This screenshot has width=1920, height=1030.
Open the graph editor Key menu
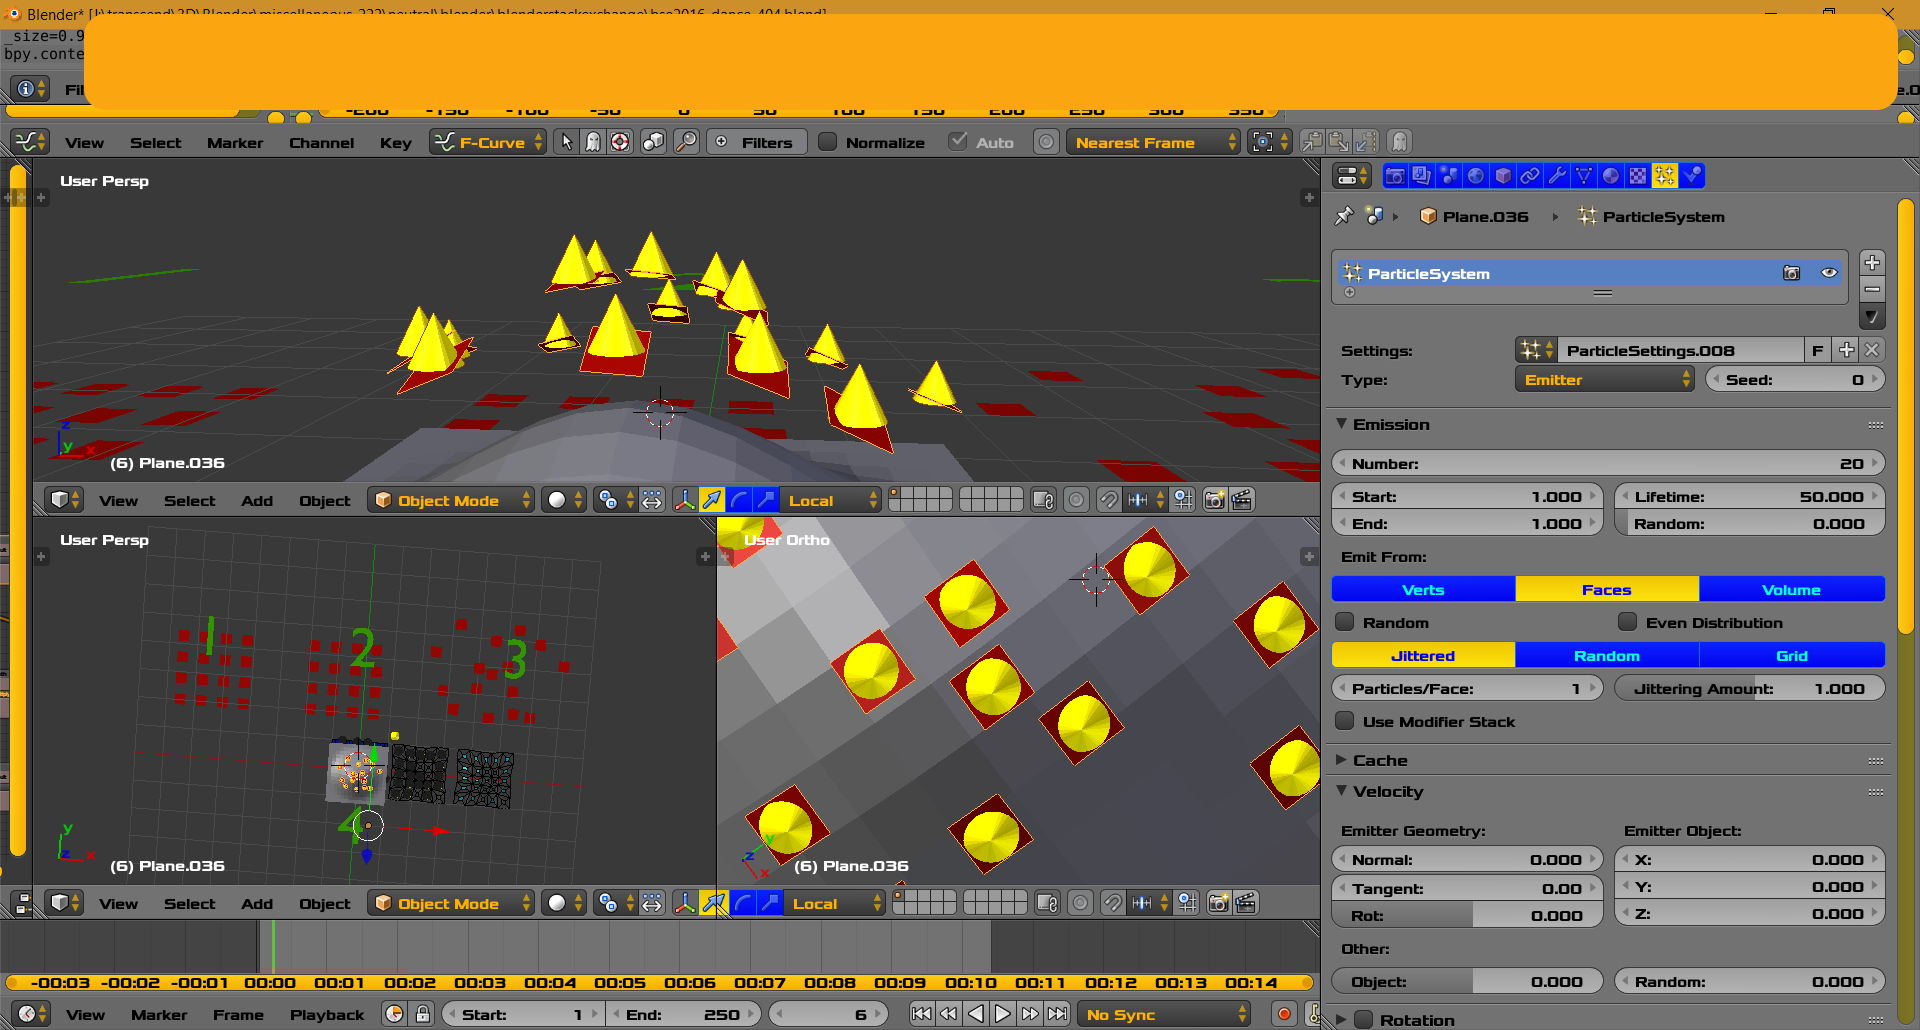click(x=395, y=142)
